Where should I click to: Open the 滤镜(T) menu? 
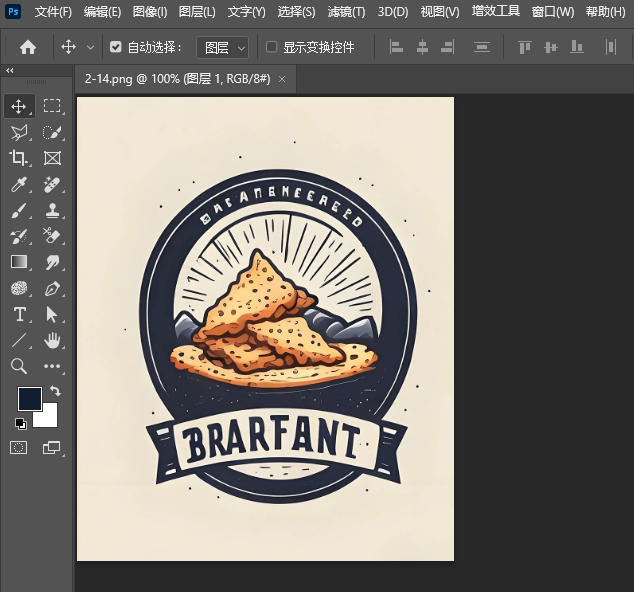pos(346,12)
